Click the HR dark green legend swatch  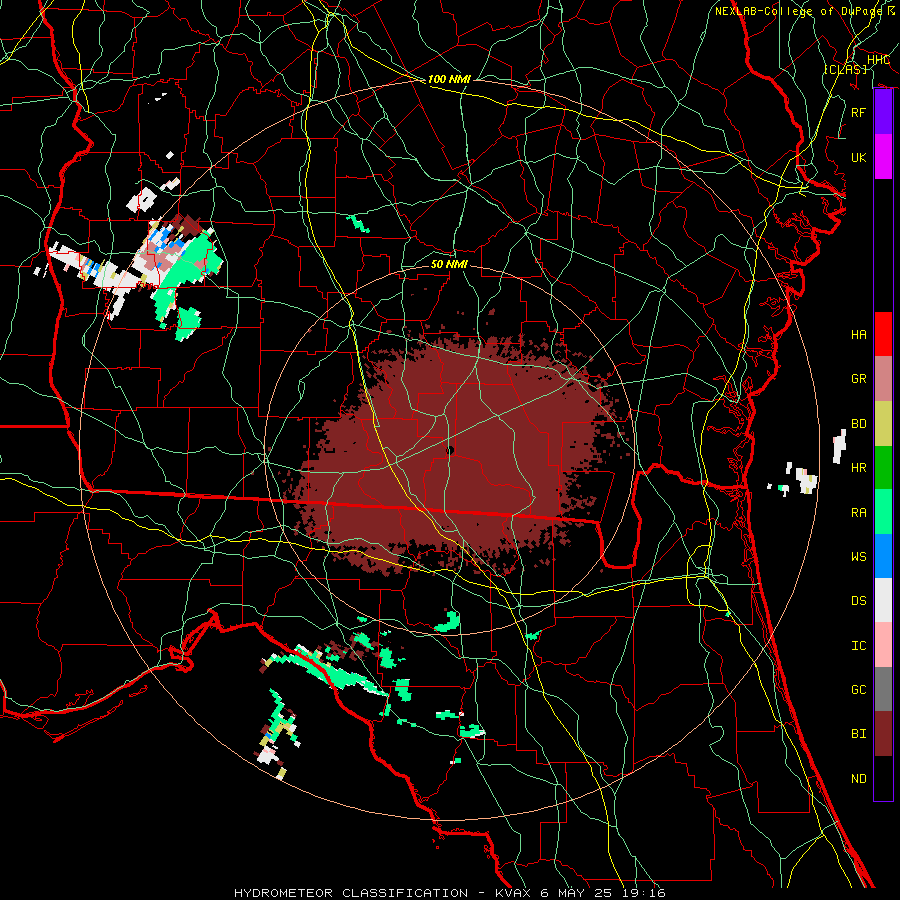[x=883, y=468]
